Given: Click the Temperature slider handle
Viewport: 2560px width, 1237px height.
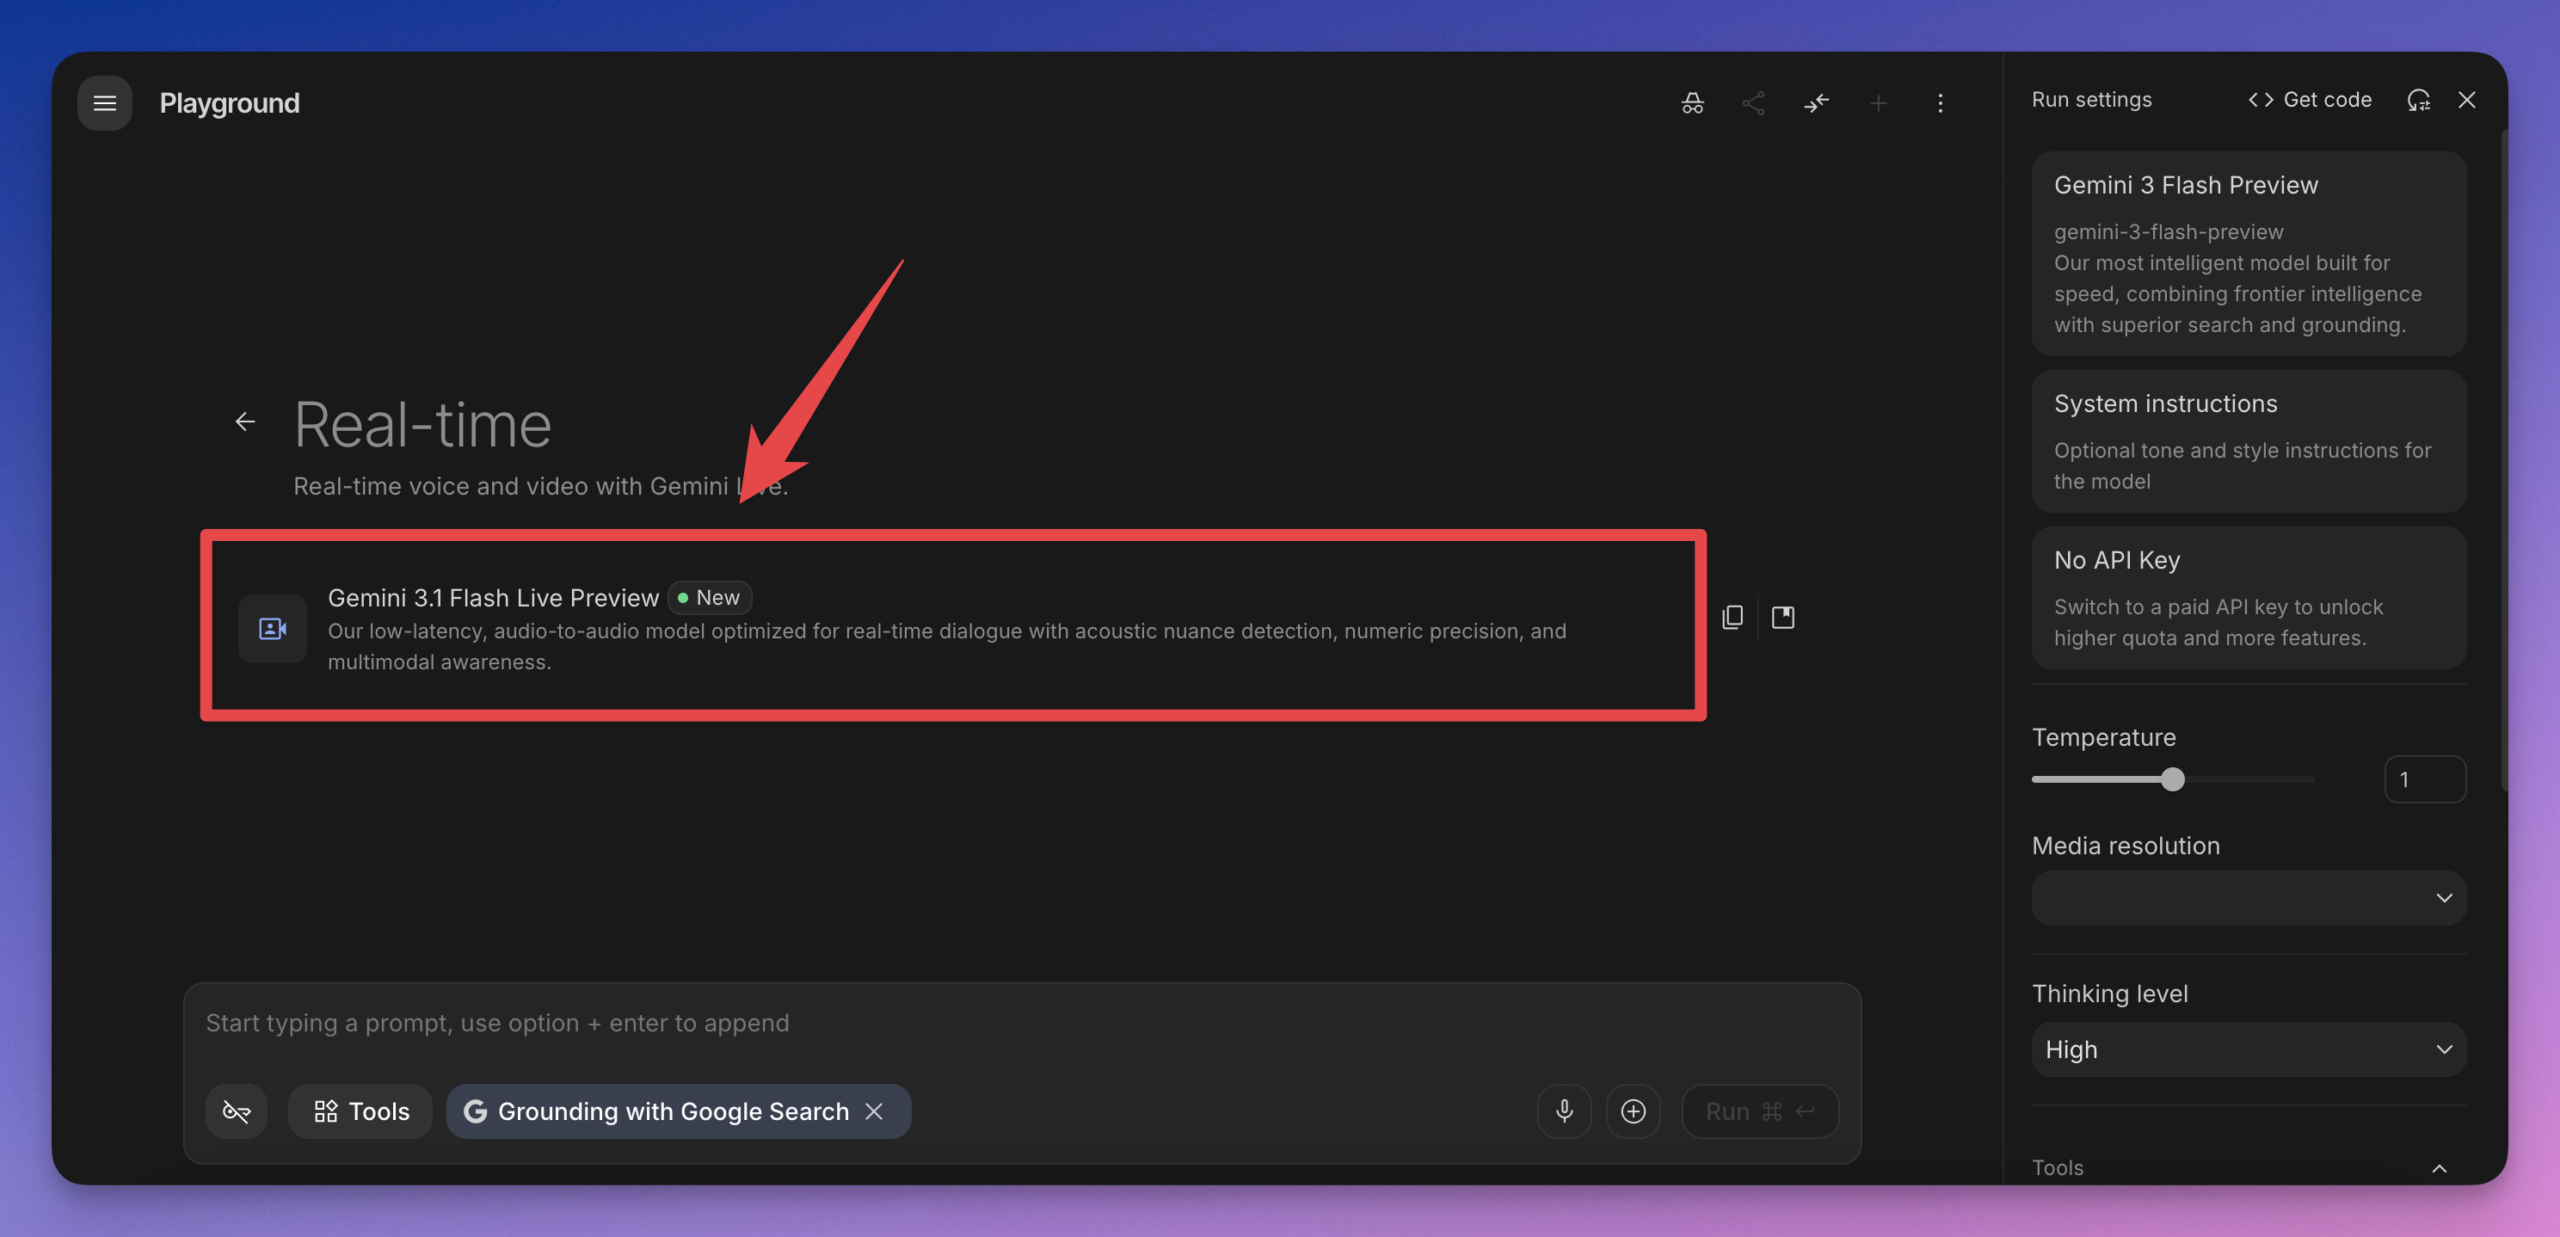Looking at the screenshot, I should click(2172, 779).
